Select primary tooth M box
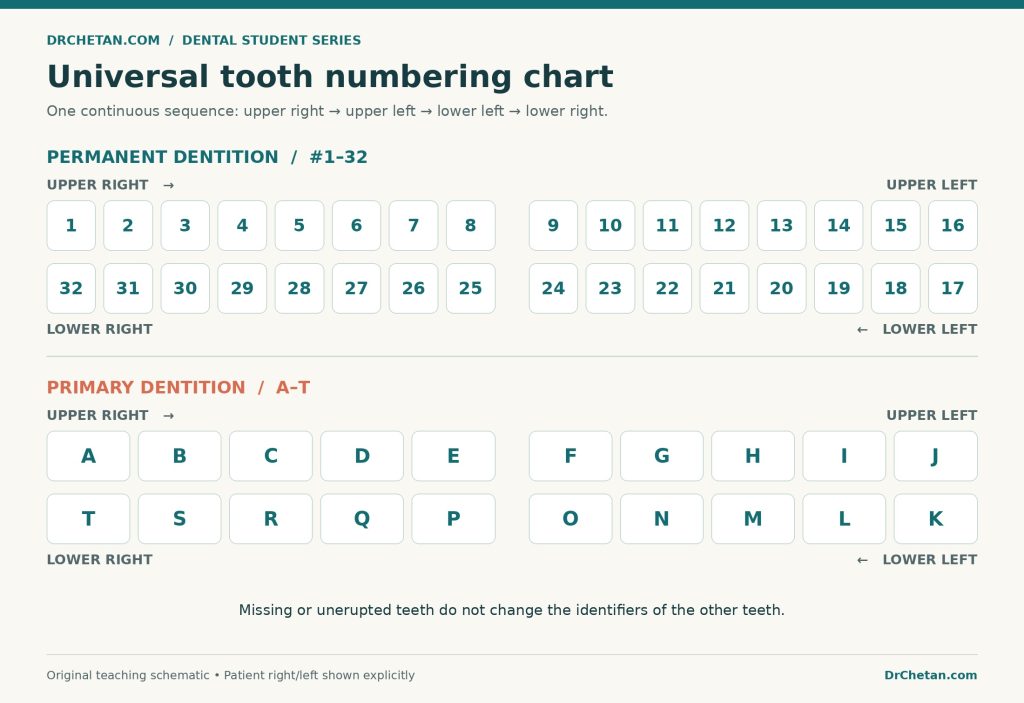Viewport: 1024px width, 703px height. pos(753,519)
